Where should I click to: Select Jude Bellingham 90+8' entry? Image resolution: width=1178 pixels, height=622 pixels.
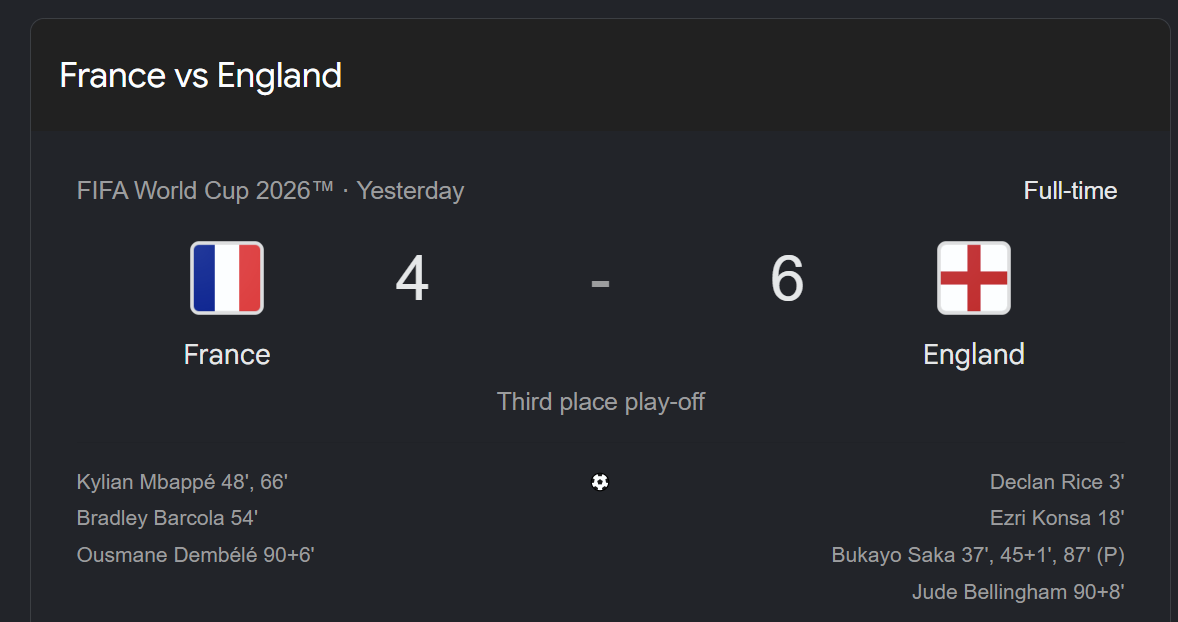coord(1018,592)
